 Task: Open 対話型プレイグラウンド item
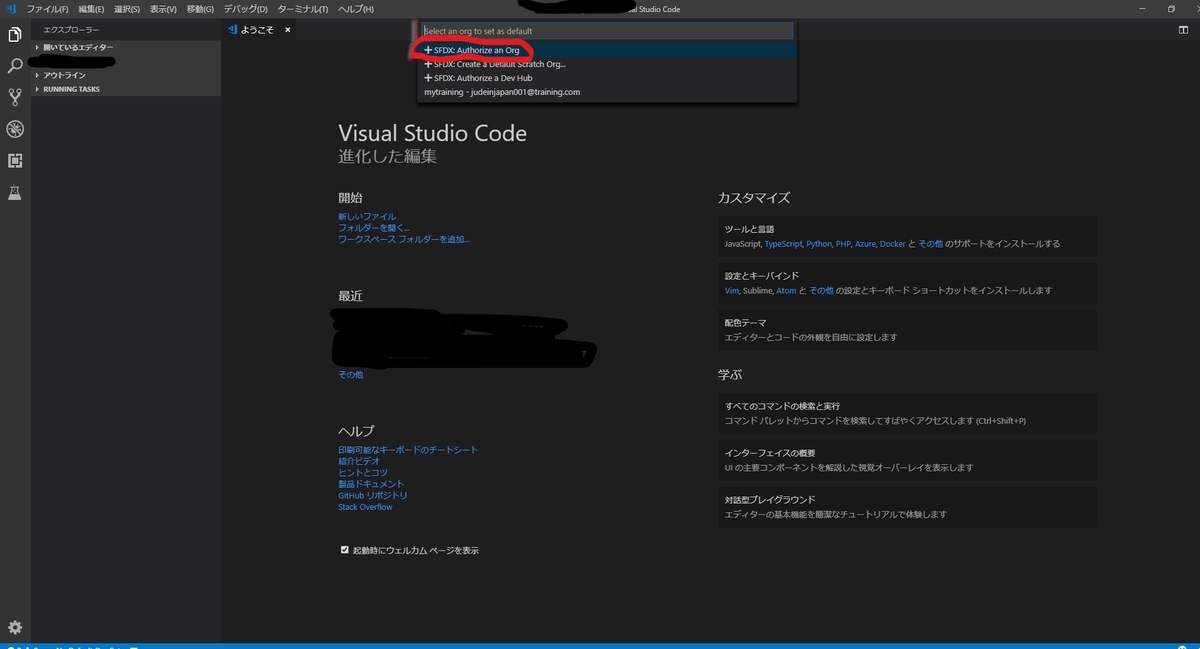907,507
